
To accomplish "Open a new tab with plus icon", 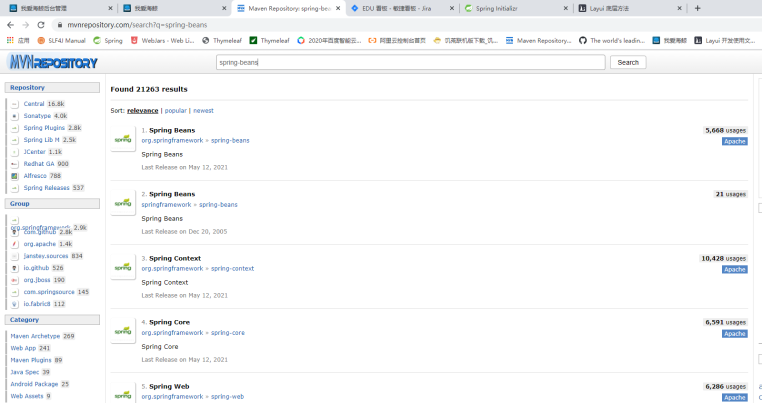I will [697, 8].
